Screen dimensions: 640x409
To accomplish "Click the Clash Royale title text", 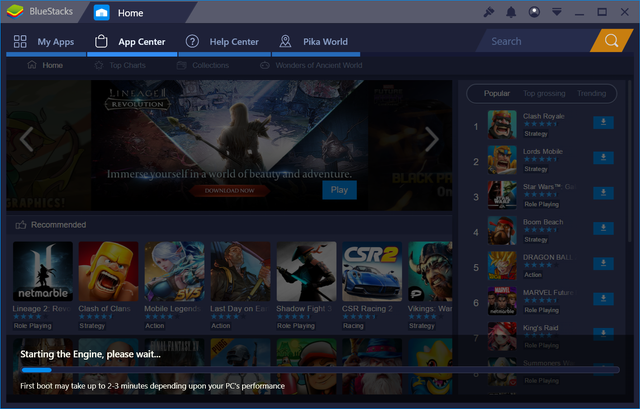I will click(x=544, y=116).
